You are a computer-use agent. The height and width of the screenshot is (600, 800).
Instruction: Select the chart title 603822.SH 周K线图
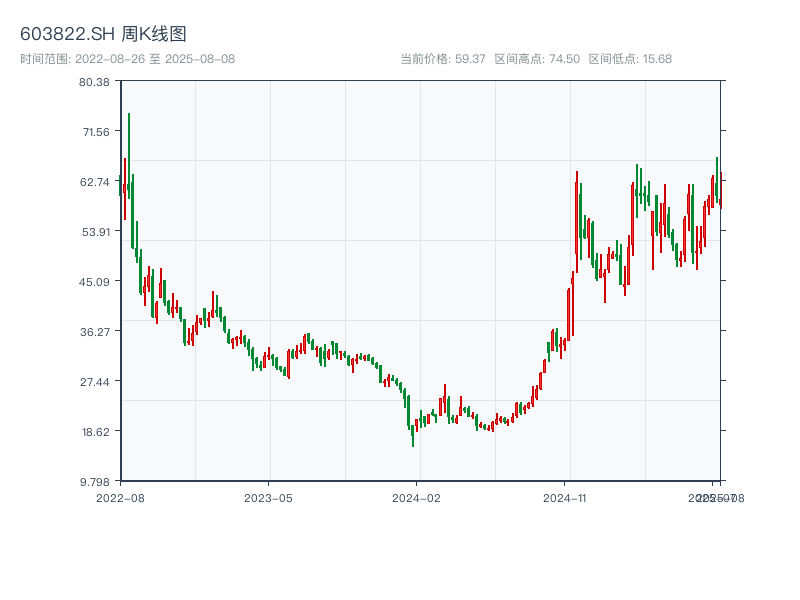pyautogui.click(x=103, y=34)
